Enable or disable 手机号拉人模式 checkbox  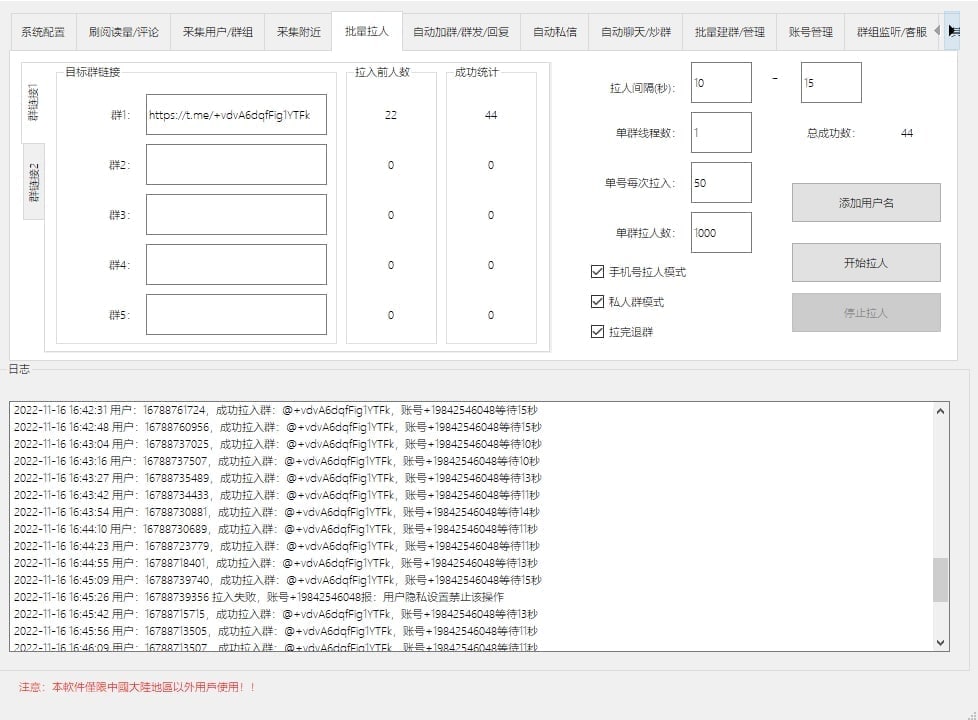pyautogui.click(x=598, y=271)
